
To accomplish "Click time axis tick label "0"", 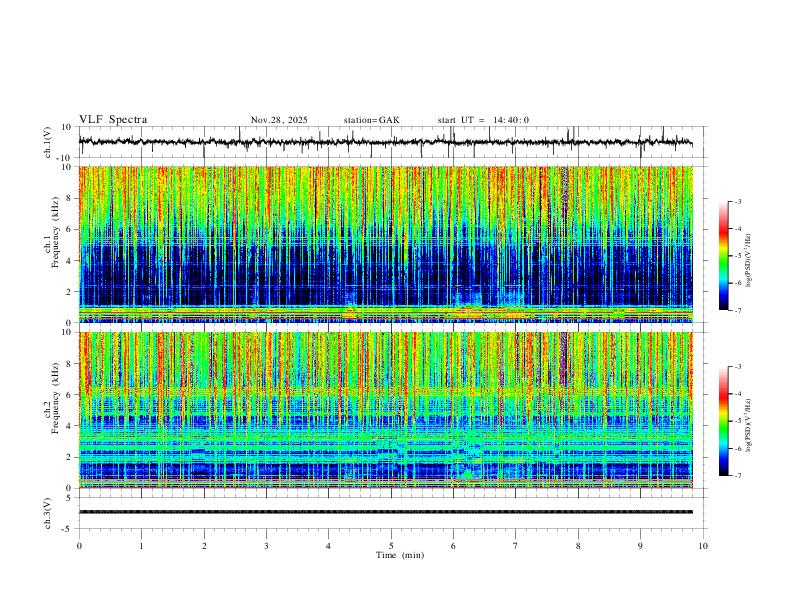I will tap(79, 546).
